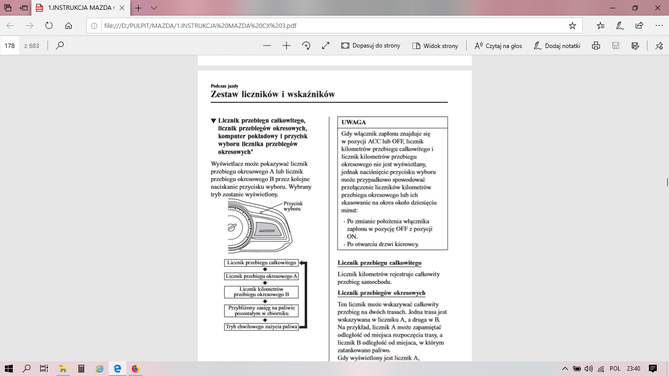The image size is (669, 376).
Task: Click Dodaj notatki button
Action: pos(557,46)
